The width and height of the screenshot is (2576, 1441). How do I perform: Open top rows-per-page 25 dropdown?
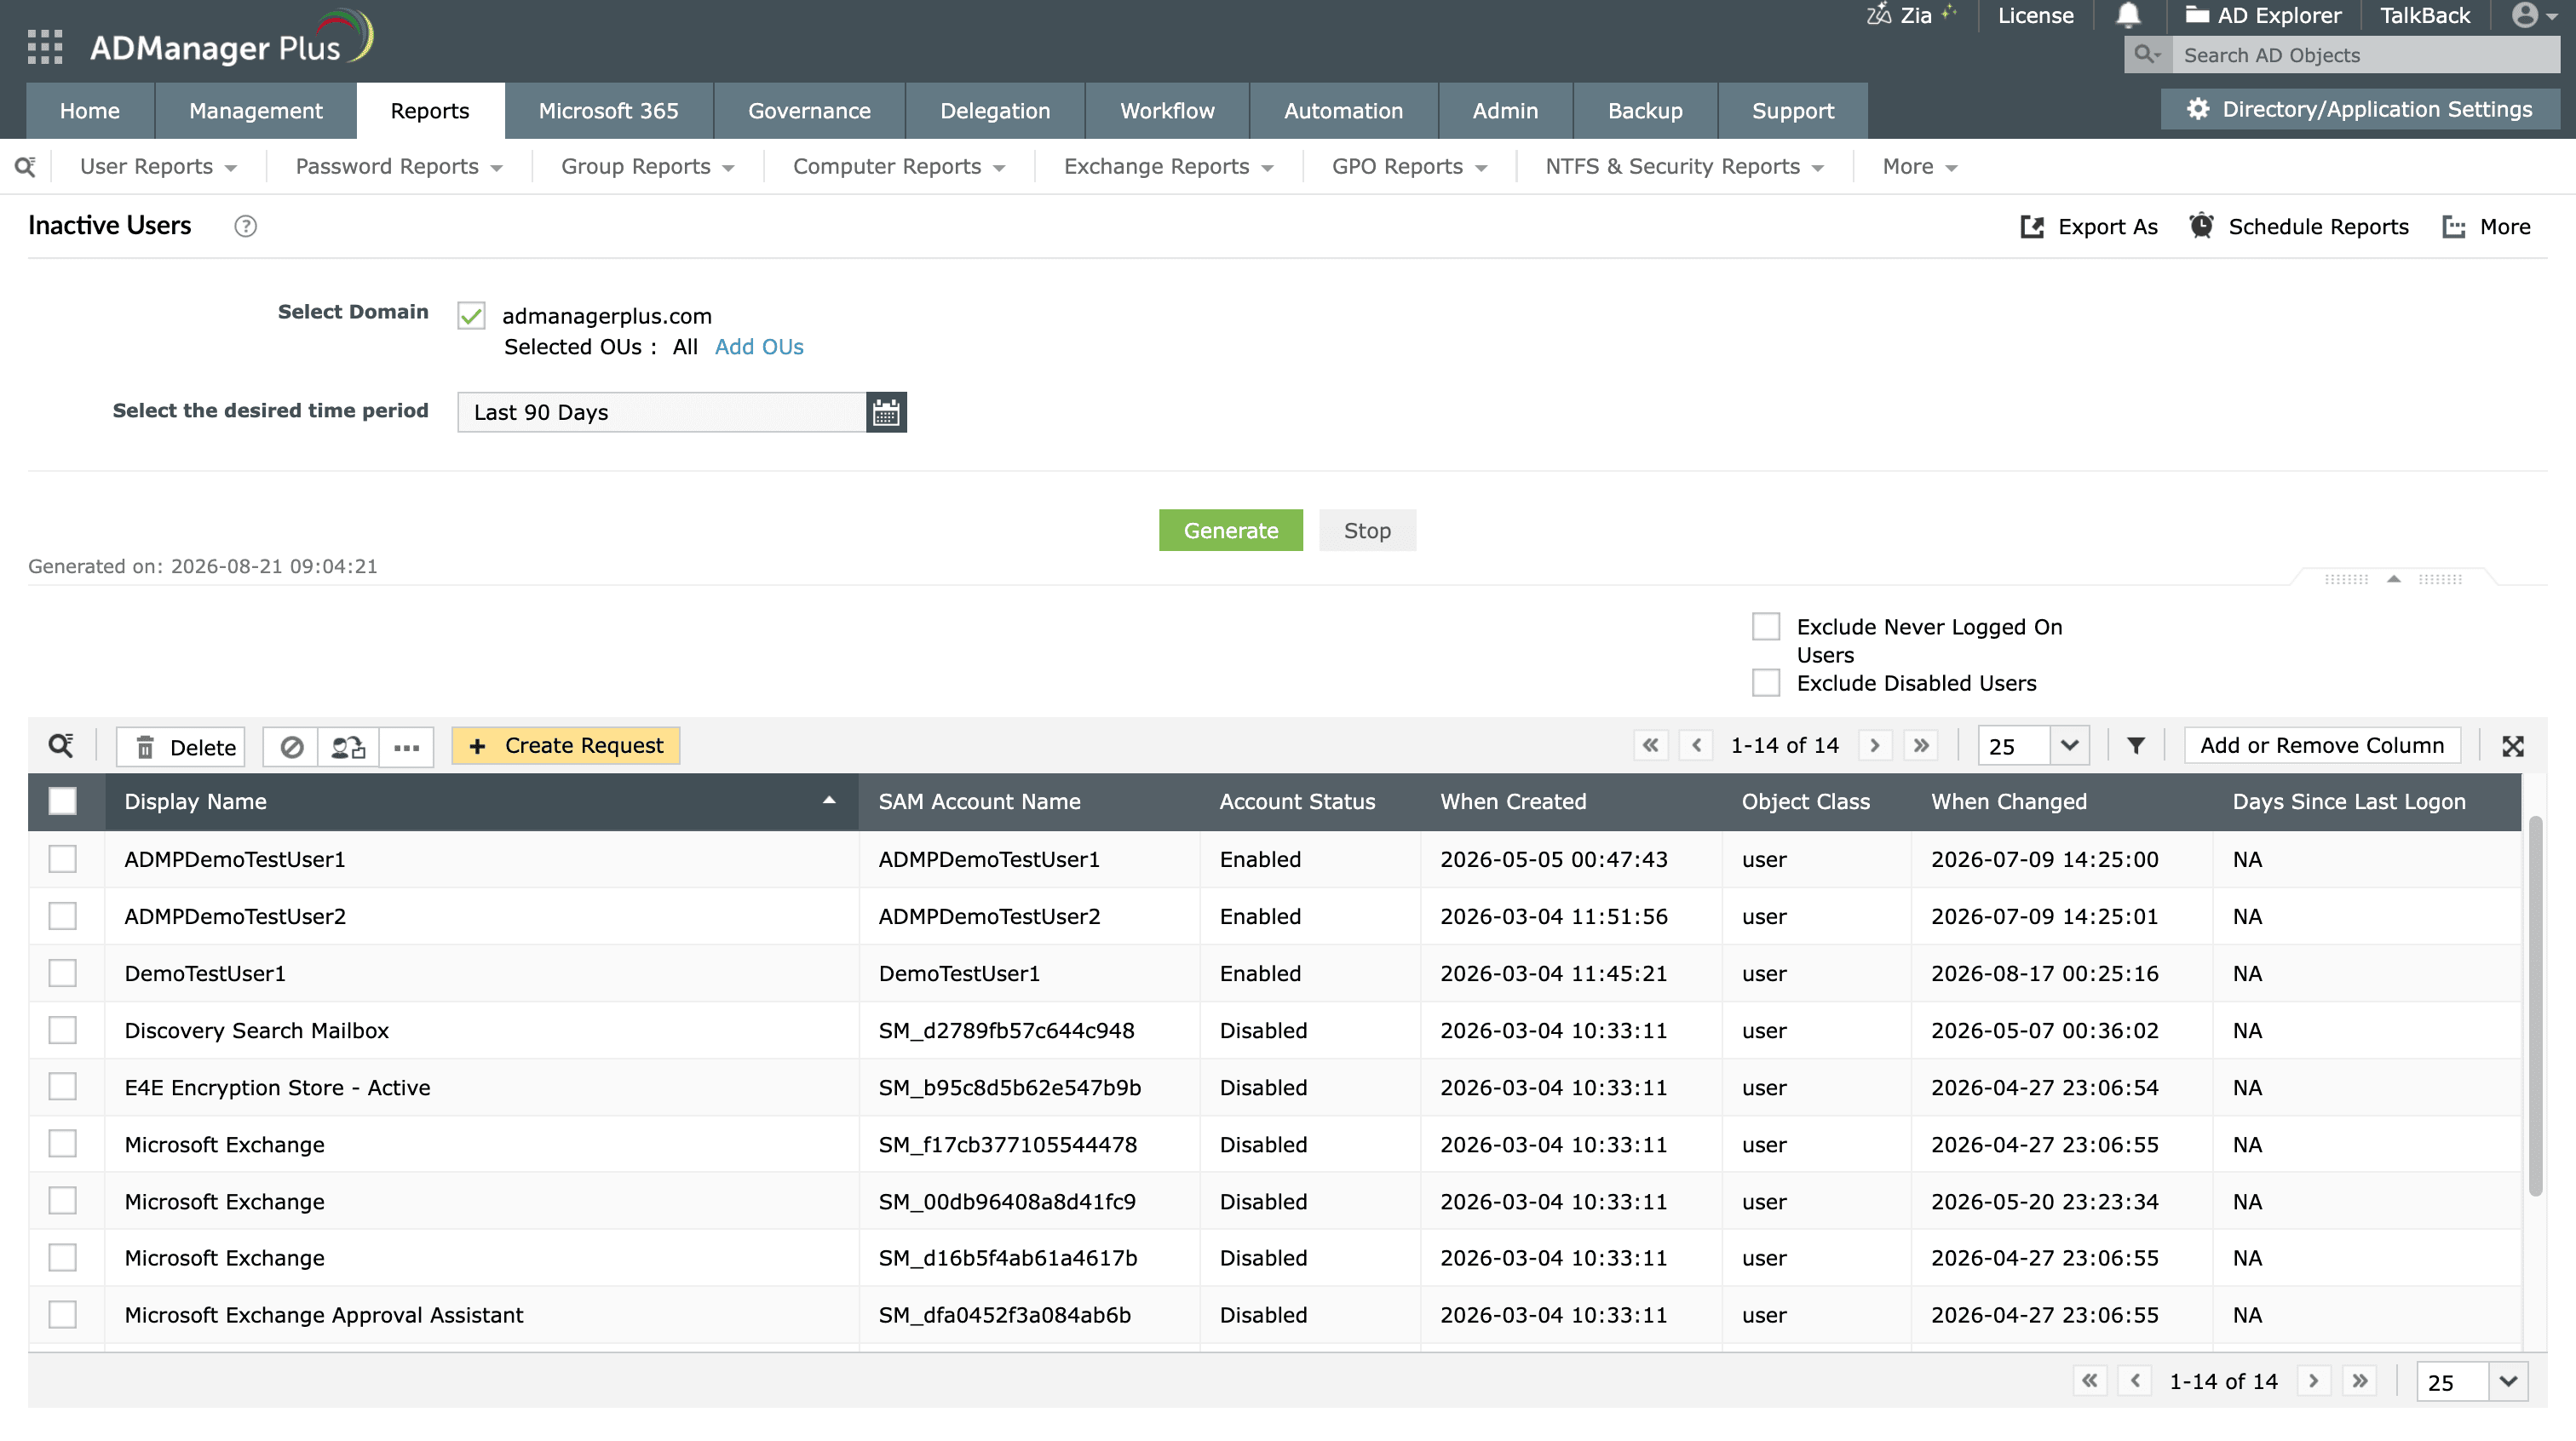pos(2069,746)
